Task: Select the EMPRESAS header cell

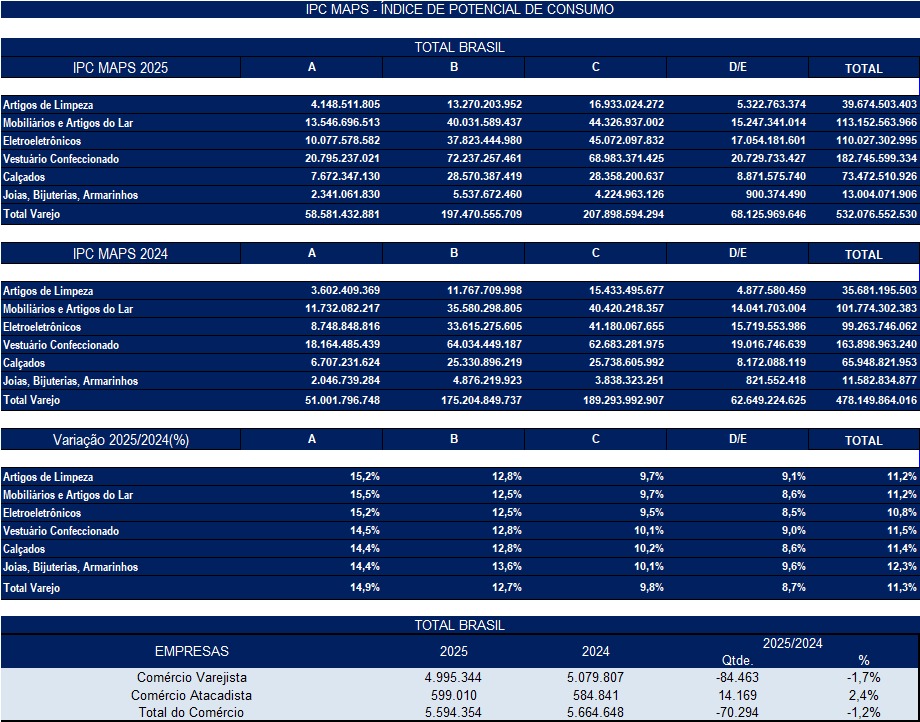Action: pos(190,651)
